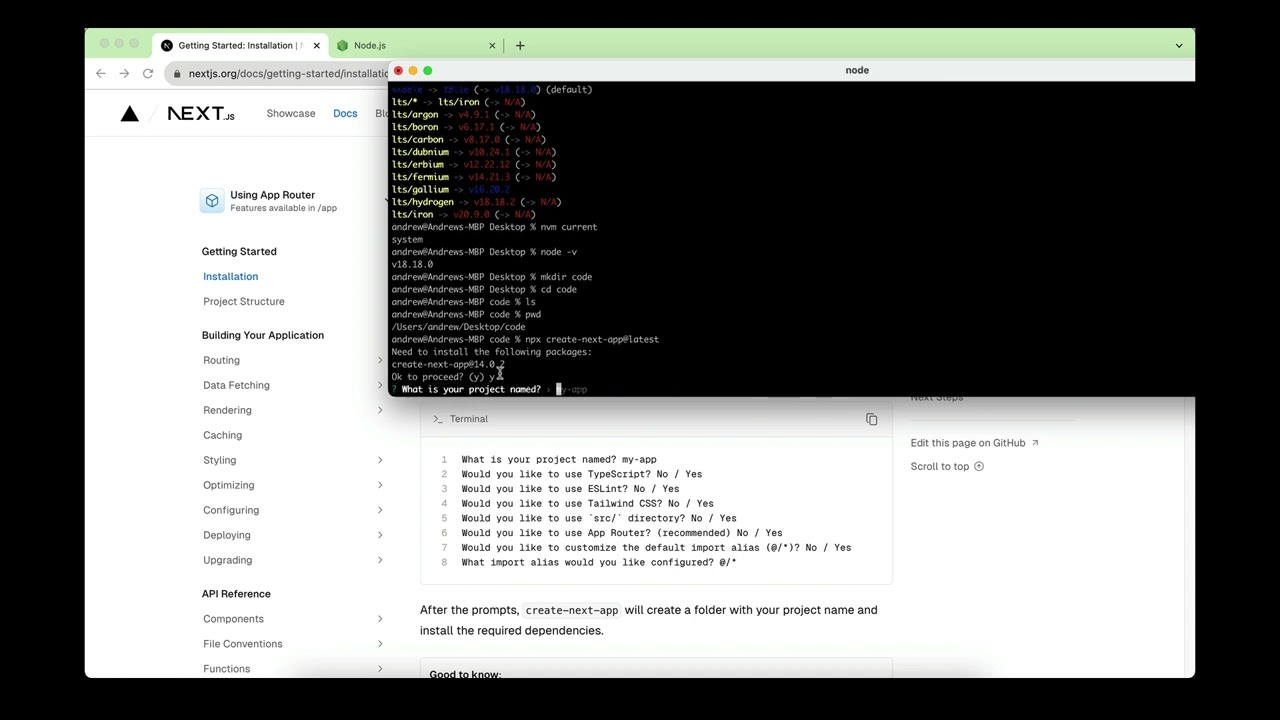
Task: Close the Getting Started Installation tab
Action: 317,45
